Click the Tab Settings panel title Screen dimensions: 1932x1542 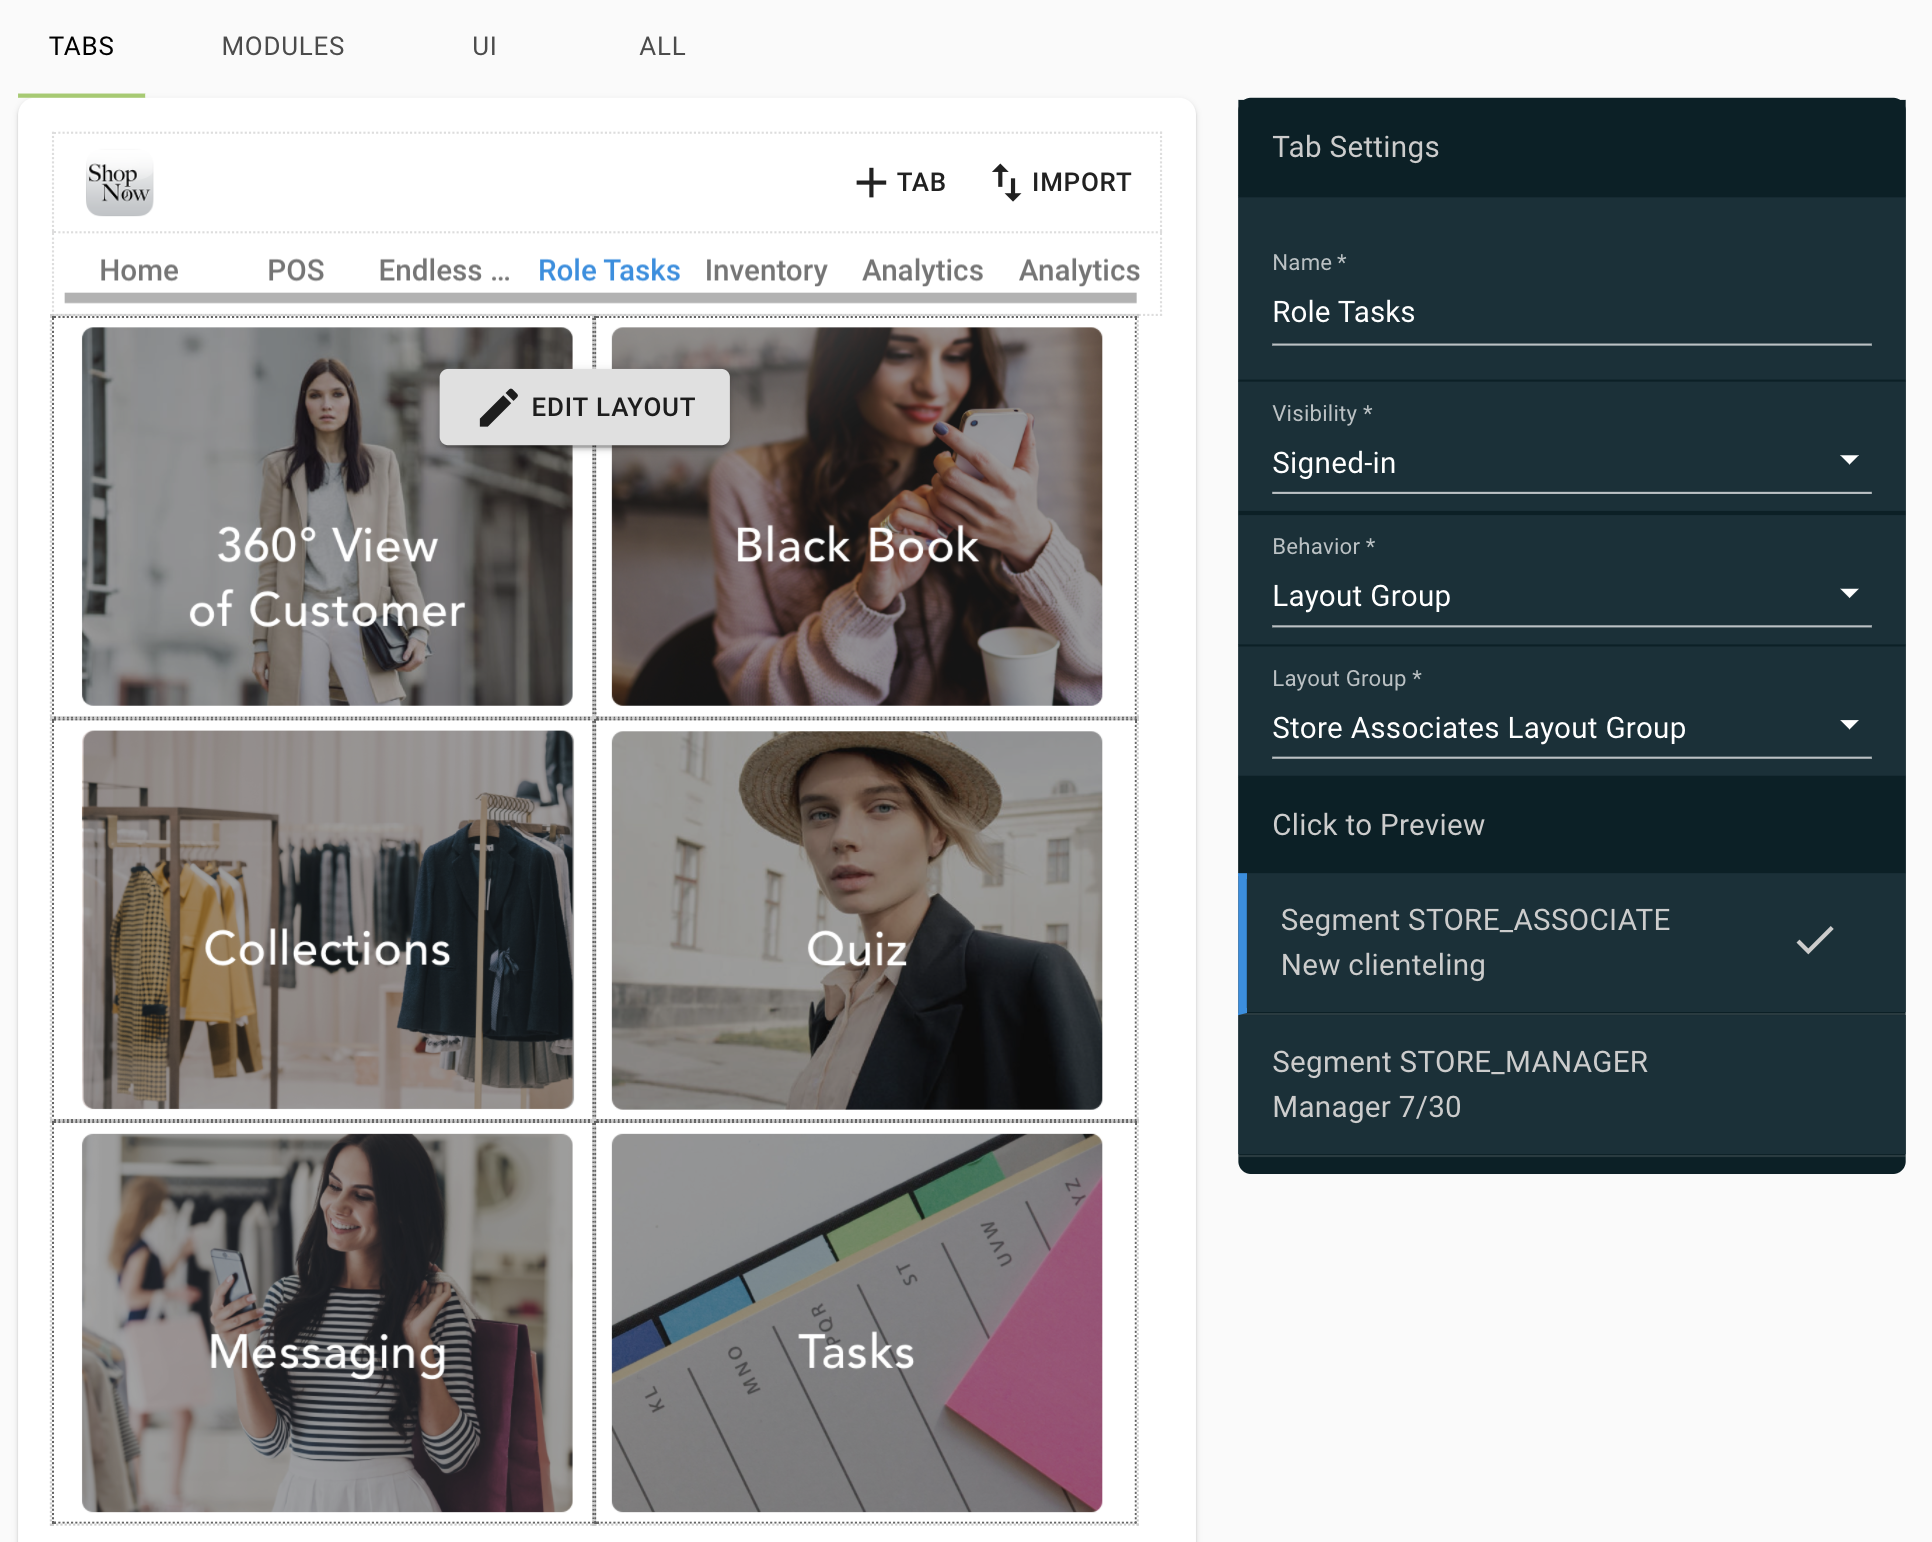tap(1355, 147)
